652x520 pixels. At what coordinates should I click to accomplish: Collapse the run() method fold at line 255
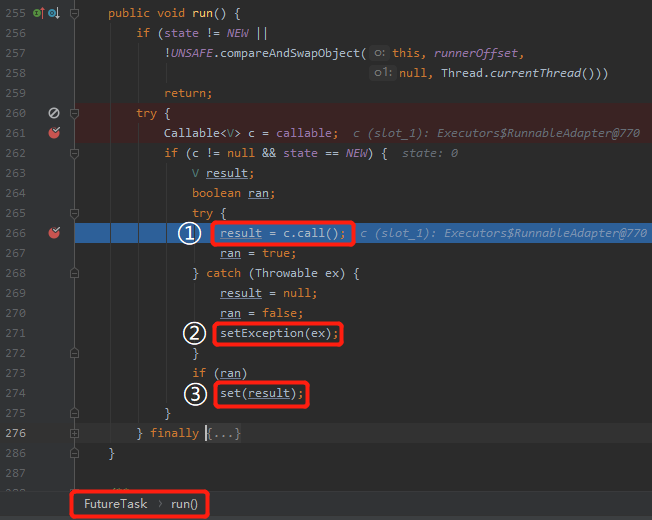point(74,14)
